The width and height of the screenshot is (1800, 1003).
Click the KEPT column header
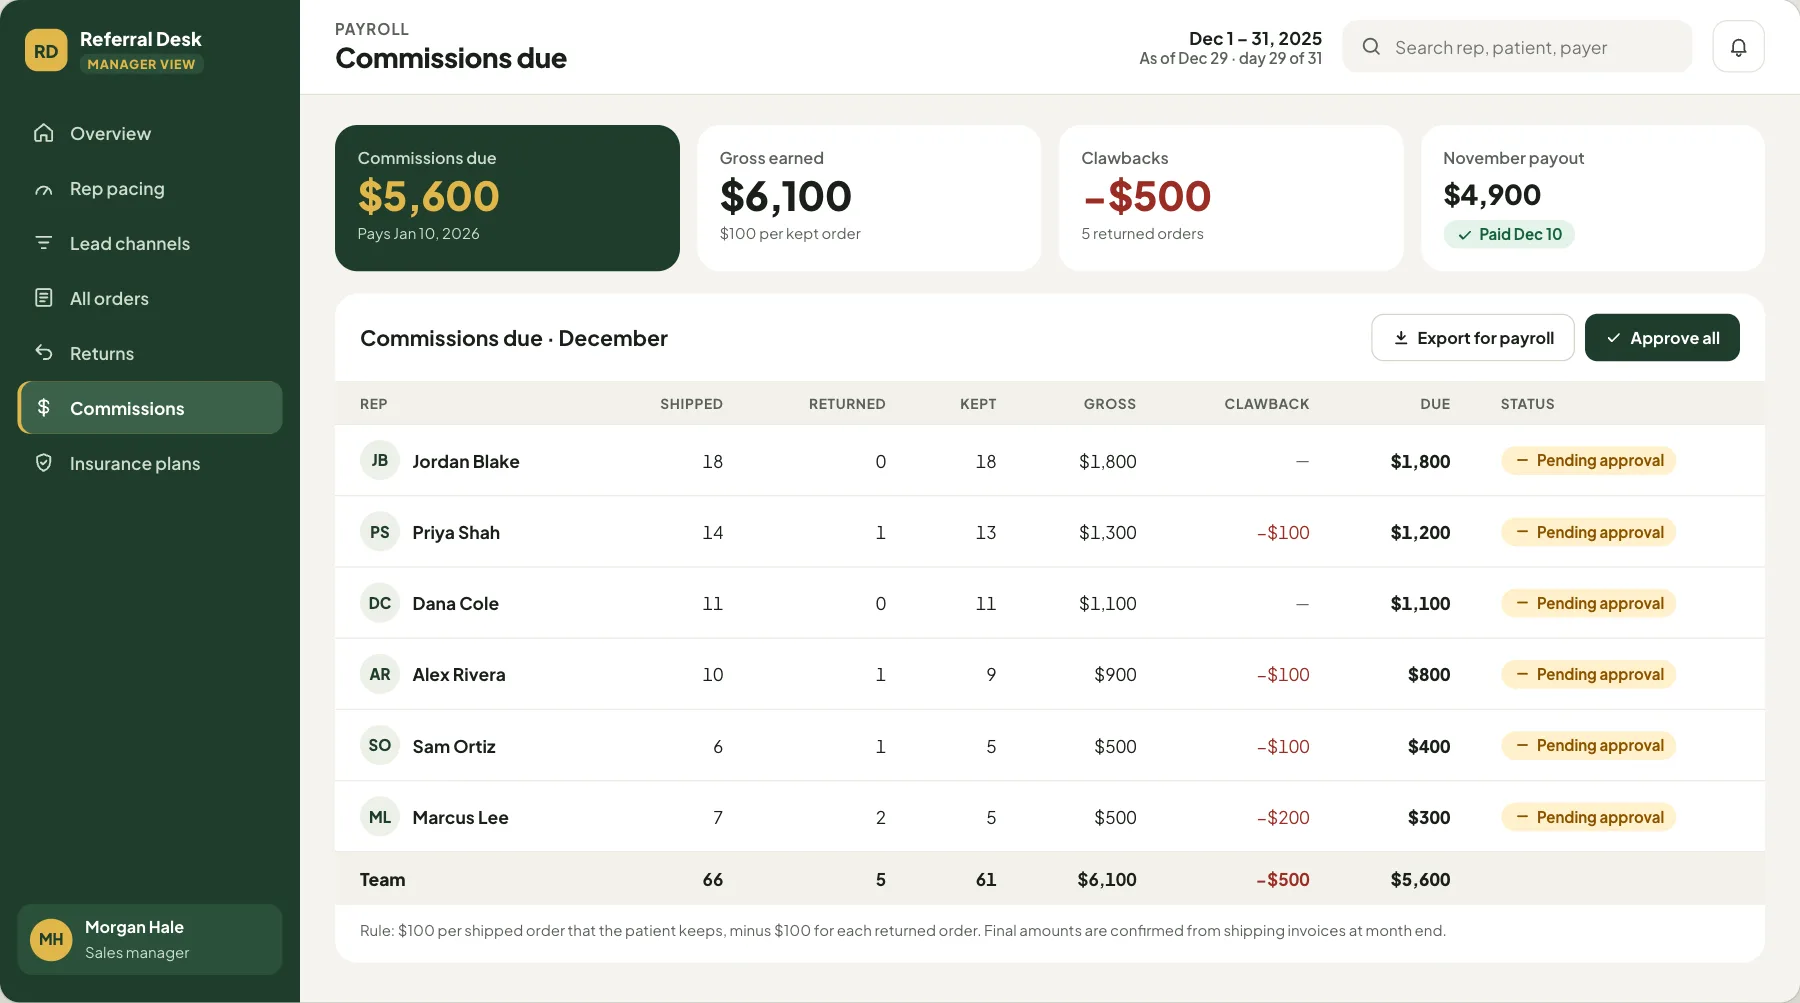978,404
